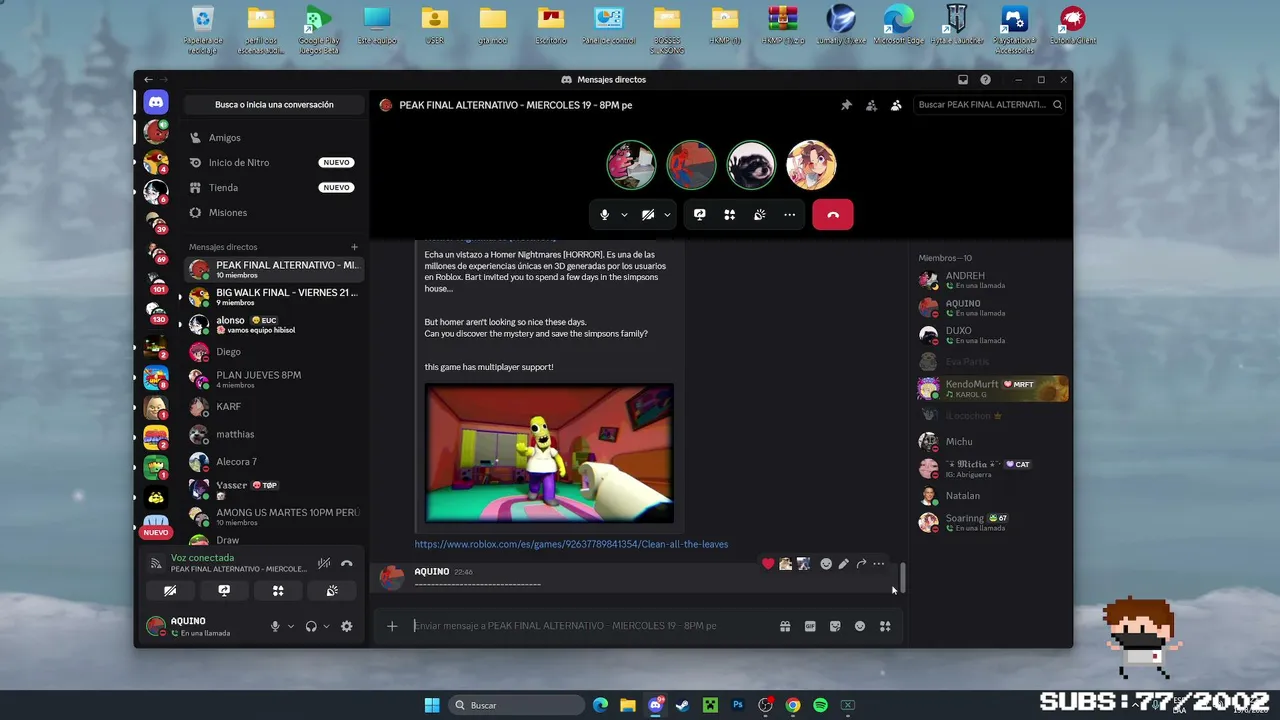Open direct message with Alecora 7
Screen dimensions: 1280x720
pos(273,462)
